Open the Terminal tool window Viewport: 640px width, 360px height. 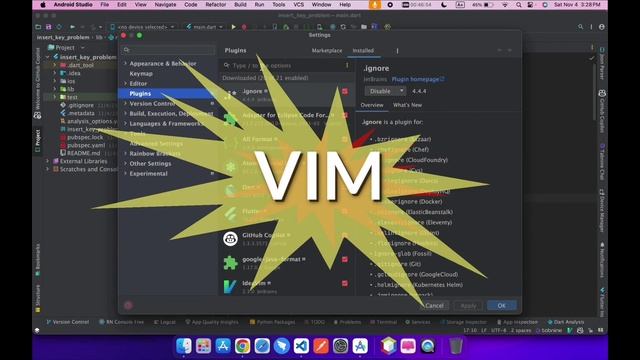[x=384, y=322]
